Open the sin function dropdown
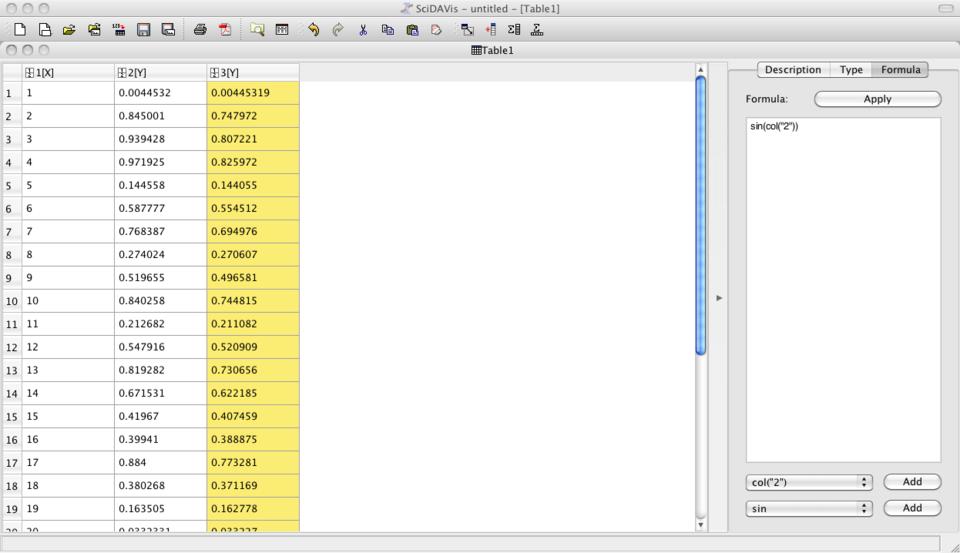 click(x=809, y=508)
